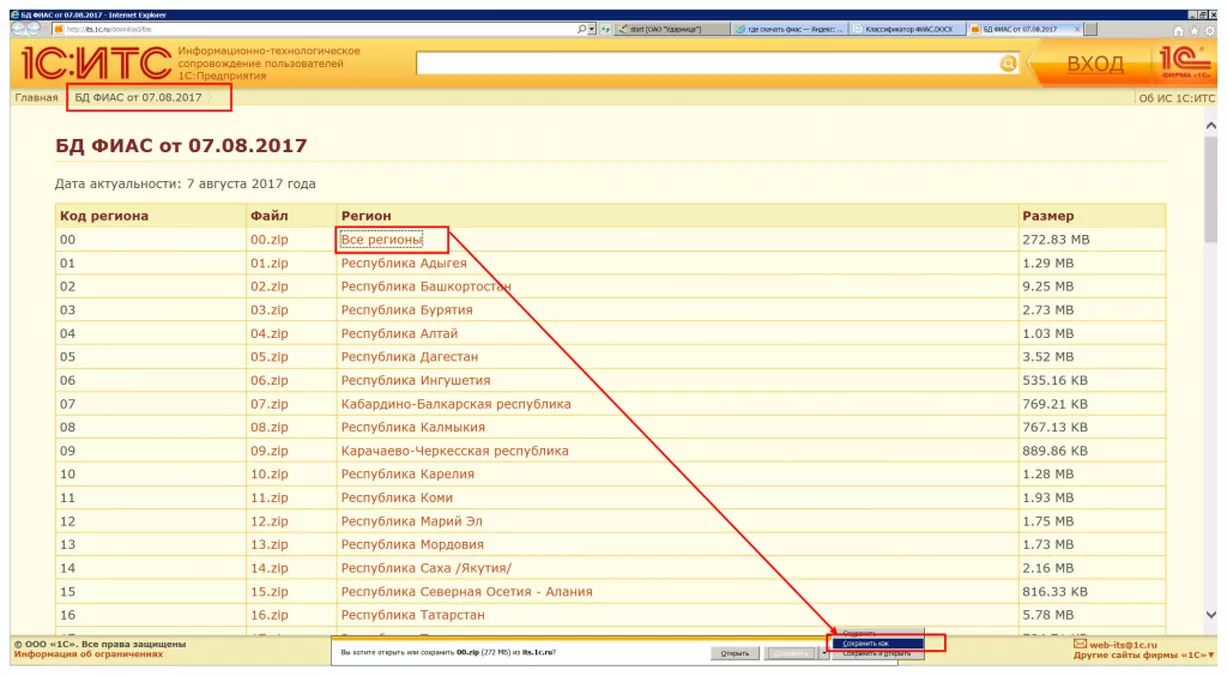1227x676 pixels.
Task: Click the Республика Мордовия link
Action: (412, 545)
